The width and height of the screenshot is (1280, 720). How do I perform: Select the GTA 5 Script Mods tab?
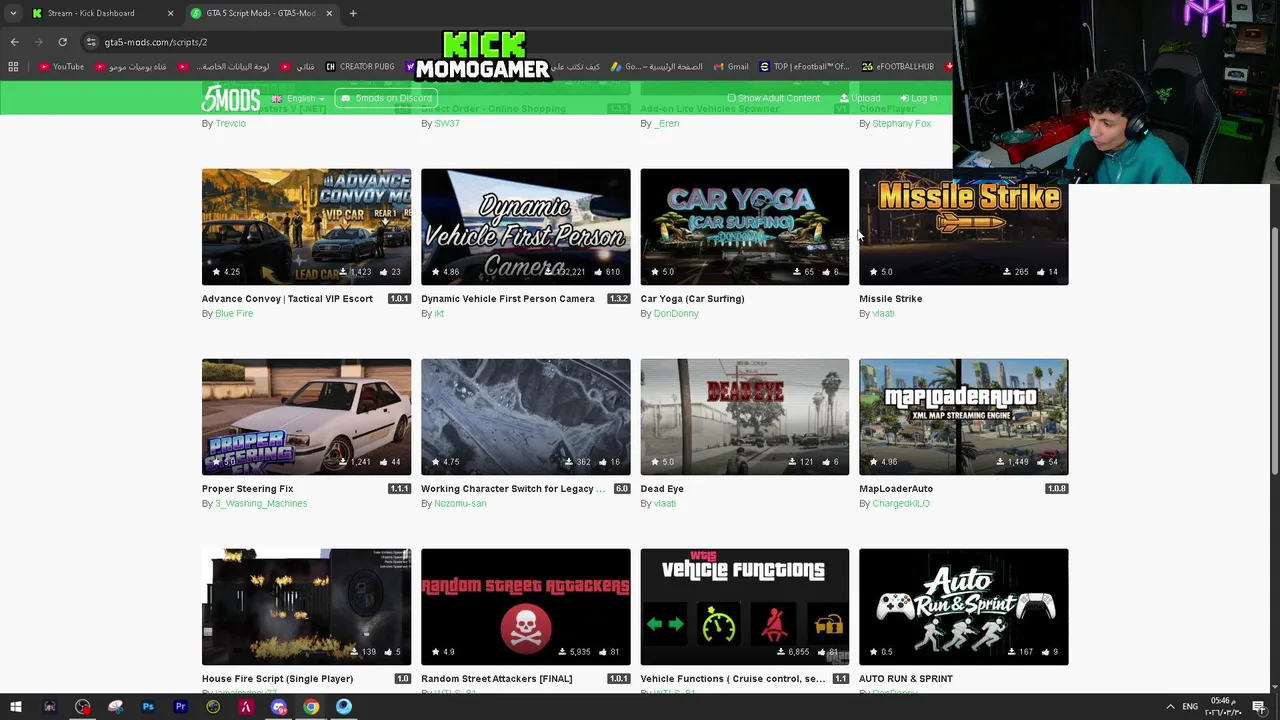tap(260, 13)
